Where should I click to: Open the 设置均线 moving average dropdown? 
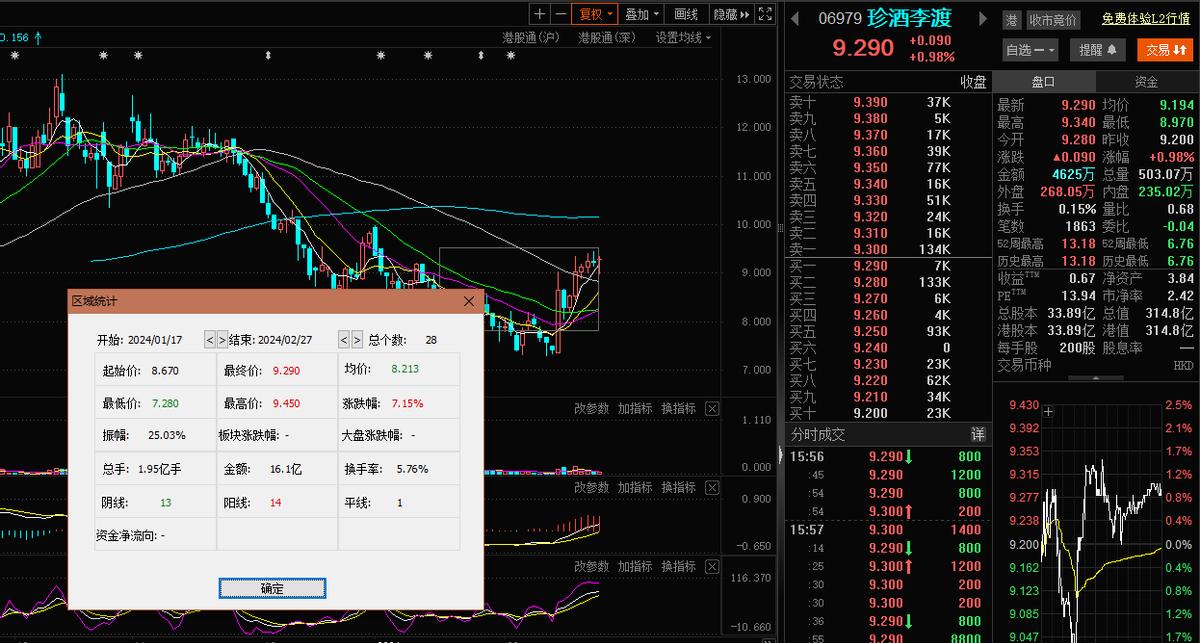click(x=683, y=38)
